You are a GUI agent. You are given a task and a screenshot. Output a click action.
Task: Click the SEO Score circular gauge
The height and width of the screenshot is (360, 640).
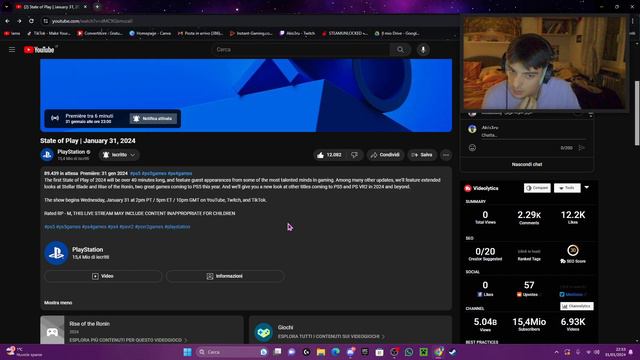click(x=573, y=250)
